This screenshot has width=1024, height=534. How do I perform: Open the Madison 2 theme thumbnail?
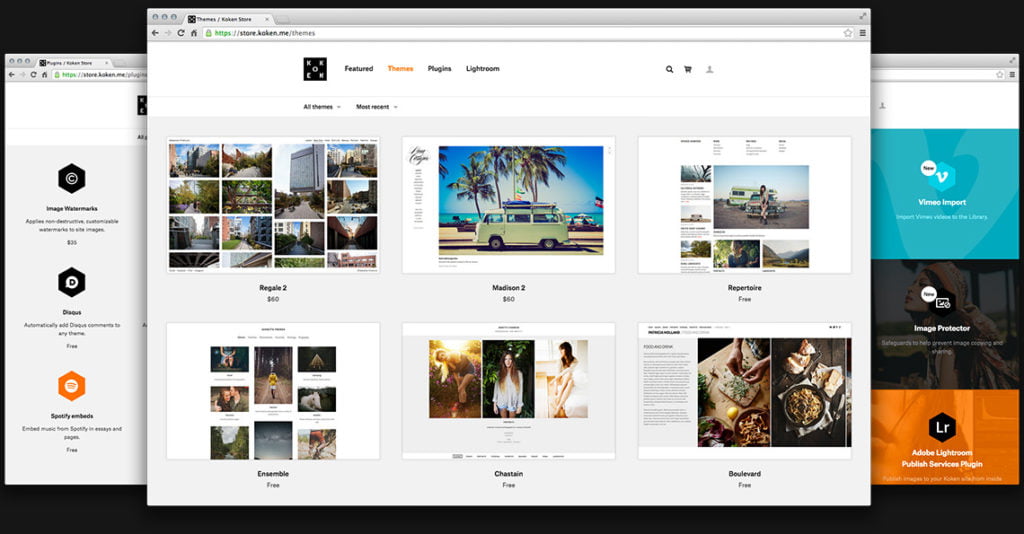pyautogui.click(x=509, y=205)
